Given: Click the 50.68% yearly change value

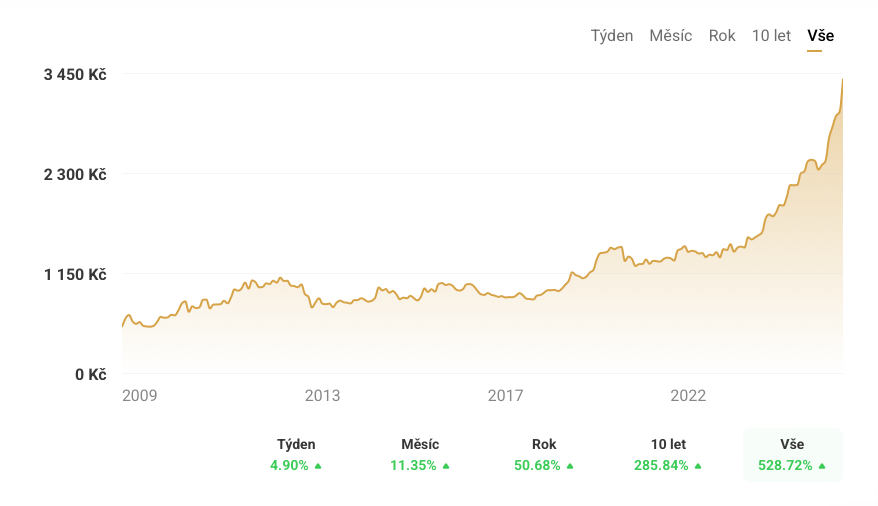Looking at the screenshot, I should point(537,466).
